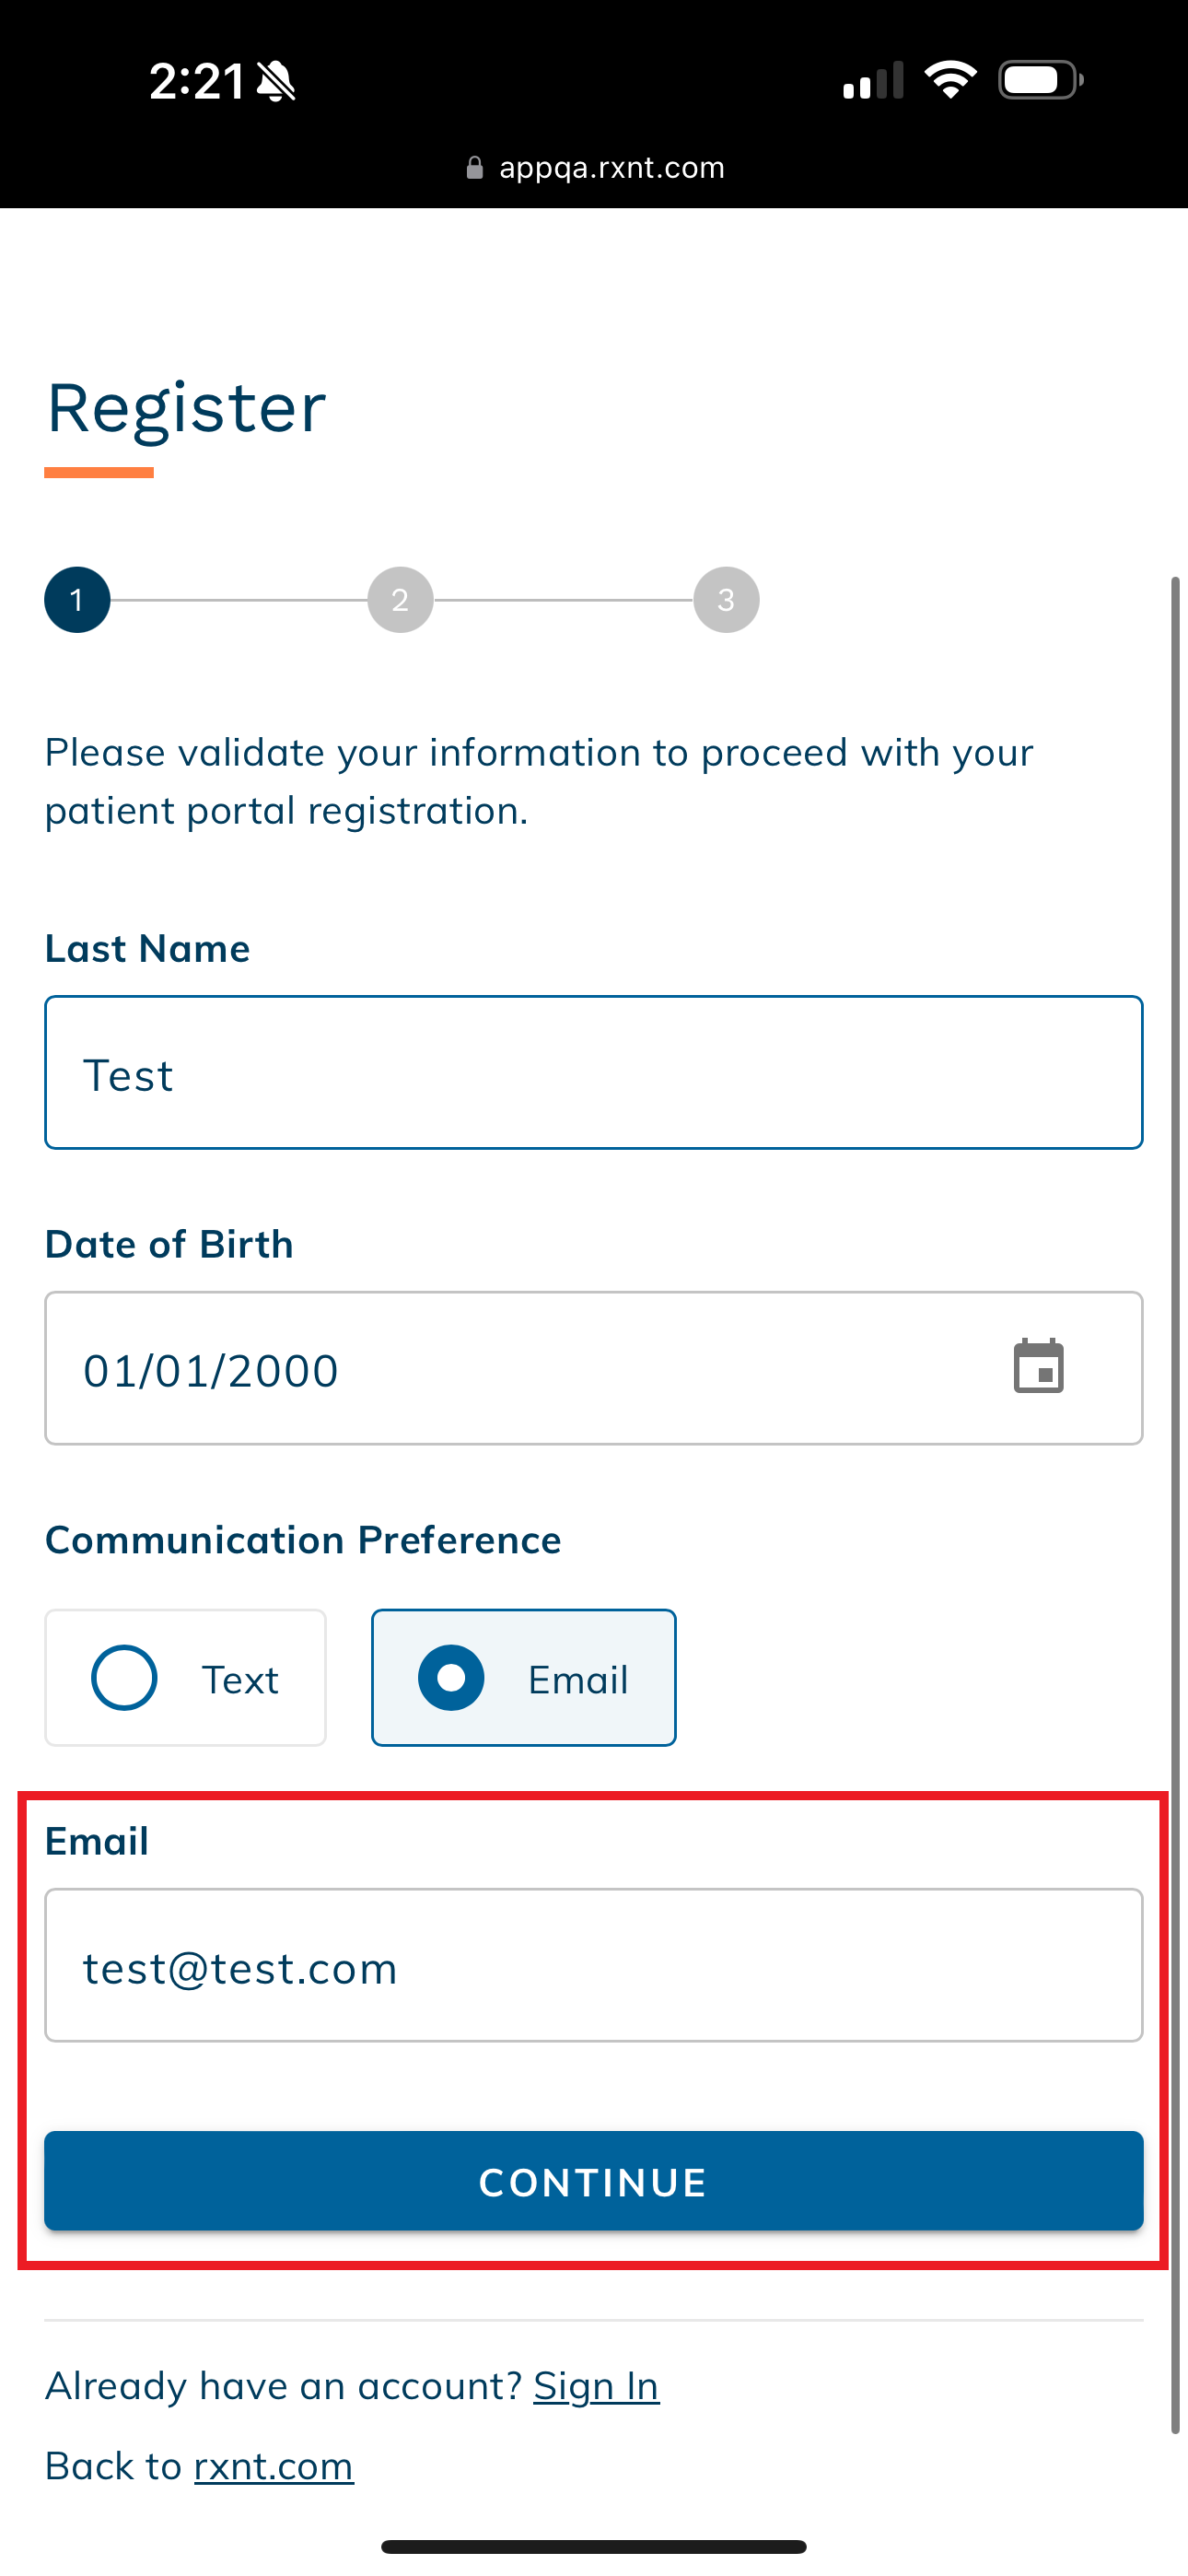Tap the appqa.rxnt.com address bar
The width and height of the screenshot is (1188, 2576).
[611, 168]
